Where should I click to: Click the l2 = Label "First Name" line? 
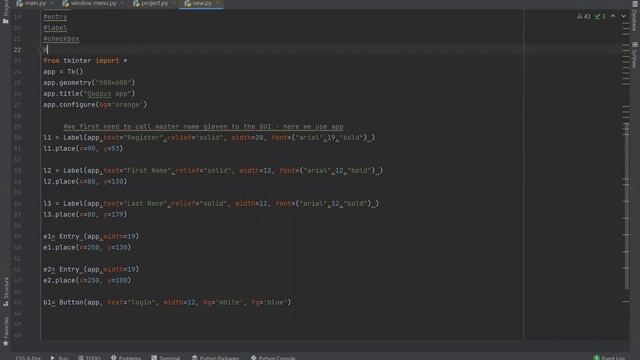[213, 171]
